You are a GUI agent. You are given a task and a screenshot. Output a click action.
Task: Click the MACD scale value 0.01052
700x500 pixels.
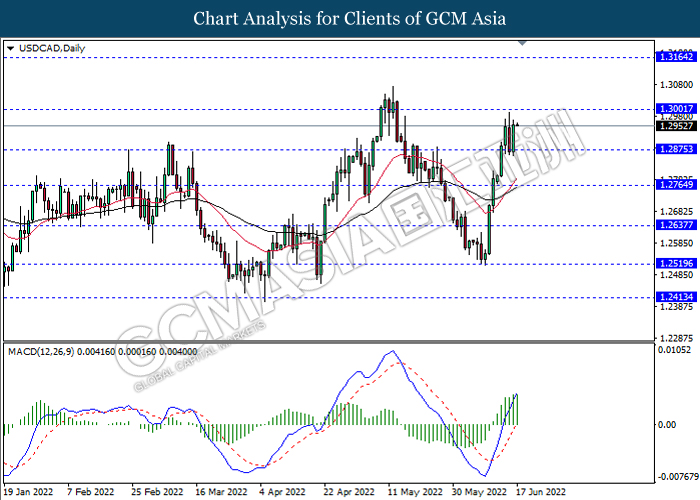(x=674, y=350)
